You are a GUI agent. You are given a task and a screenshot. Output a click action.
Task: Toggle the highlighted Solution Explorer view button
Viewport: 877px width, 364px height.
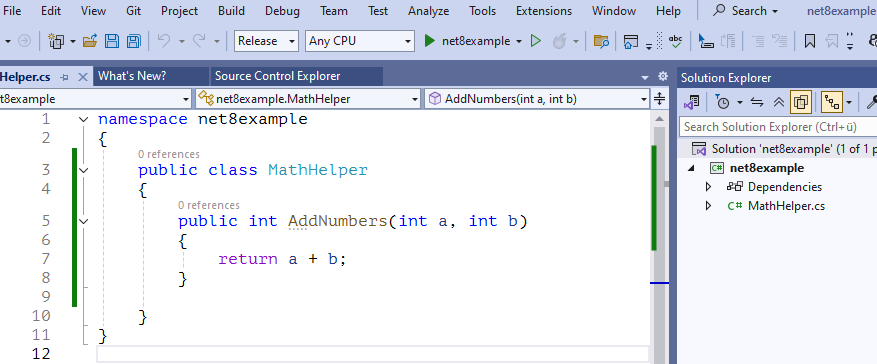[x=832, y=102]
